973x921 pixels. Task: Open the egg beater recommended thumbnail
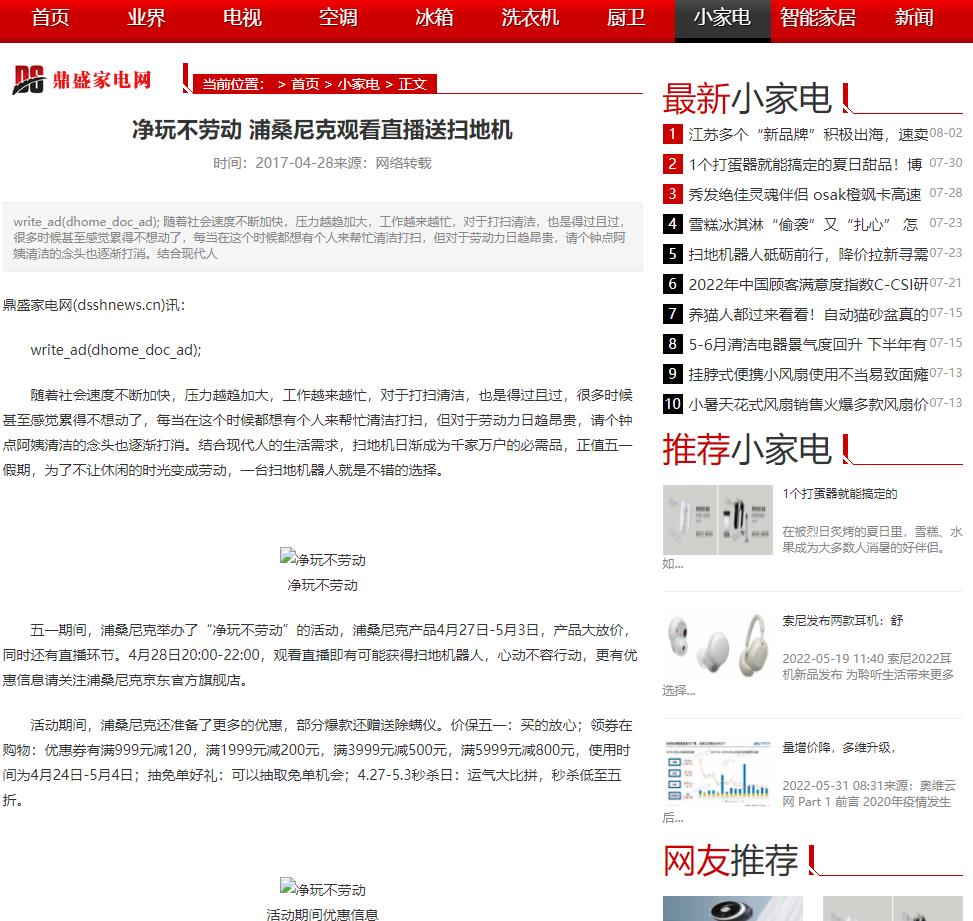click(x=717, y=519)
